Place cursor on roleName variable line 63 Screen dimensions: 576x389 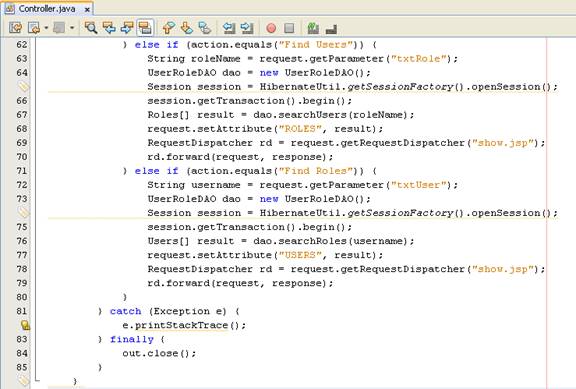[216, 59]
